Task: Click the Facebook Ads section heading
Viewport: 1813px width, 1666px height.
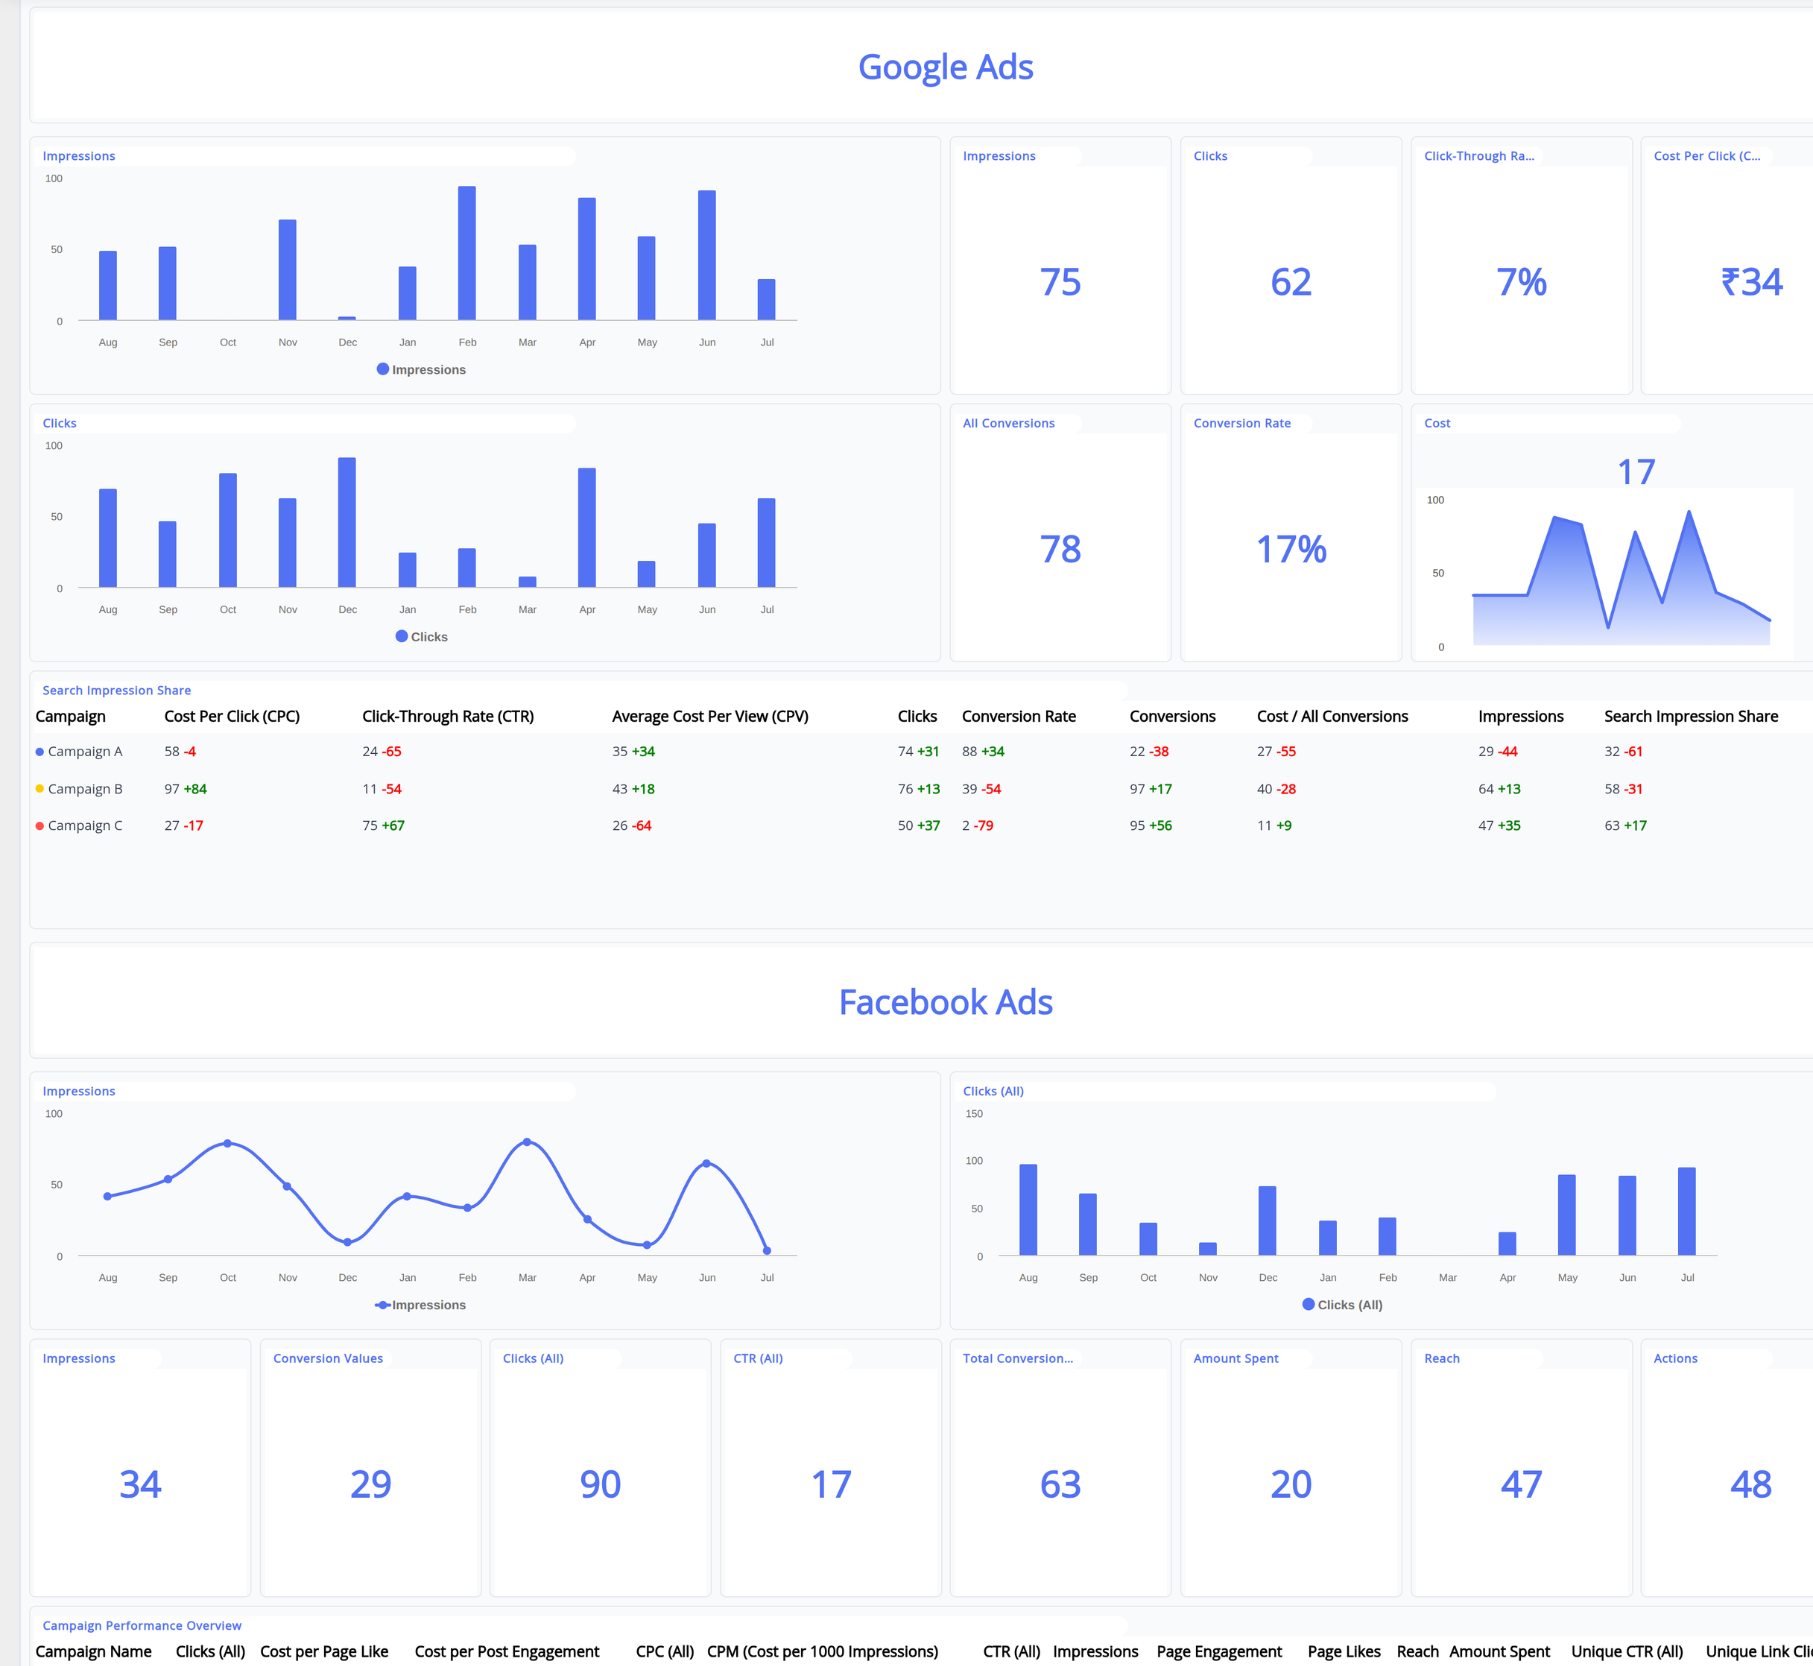Action: click(945, 1002)
